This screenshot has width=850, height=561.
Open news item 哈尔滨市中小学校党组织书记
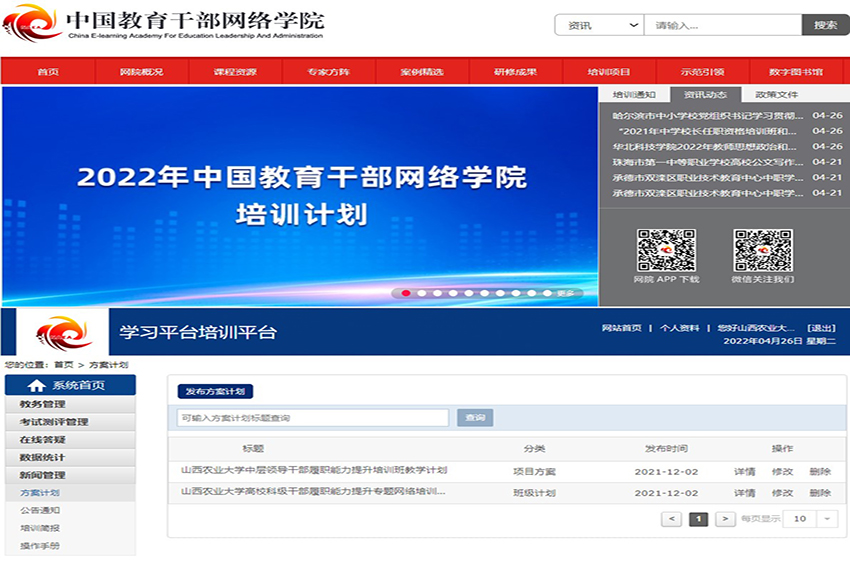pyautogui.click(x=709, y=115)
